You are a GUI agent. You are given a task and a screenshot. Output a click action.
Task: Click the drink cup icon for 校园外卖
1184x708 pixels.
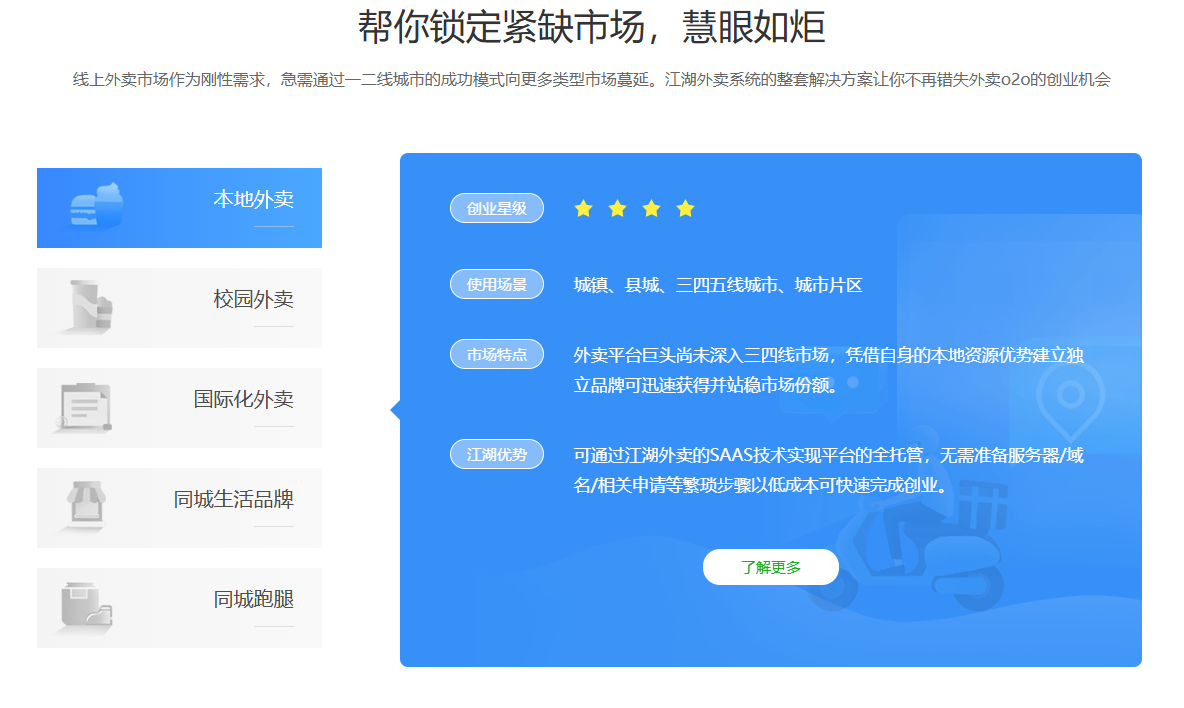point(90,306)
